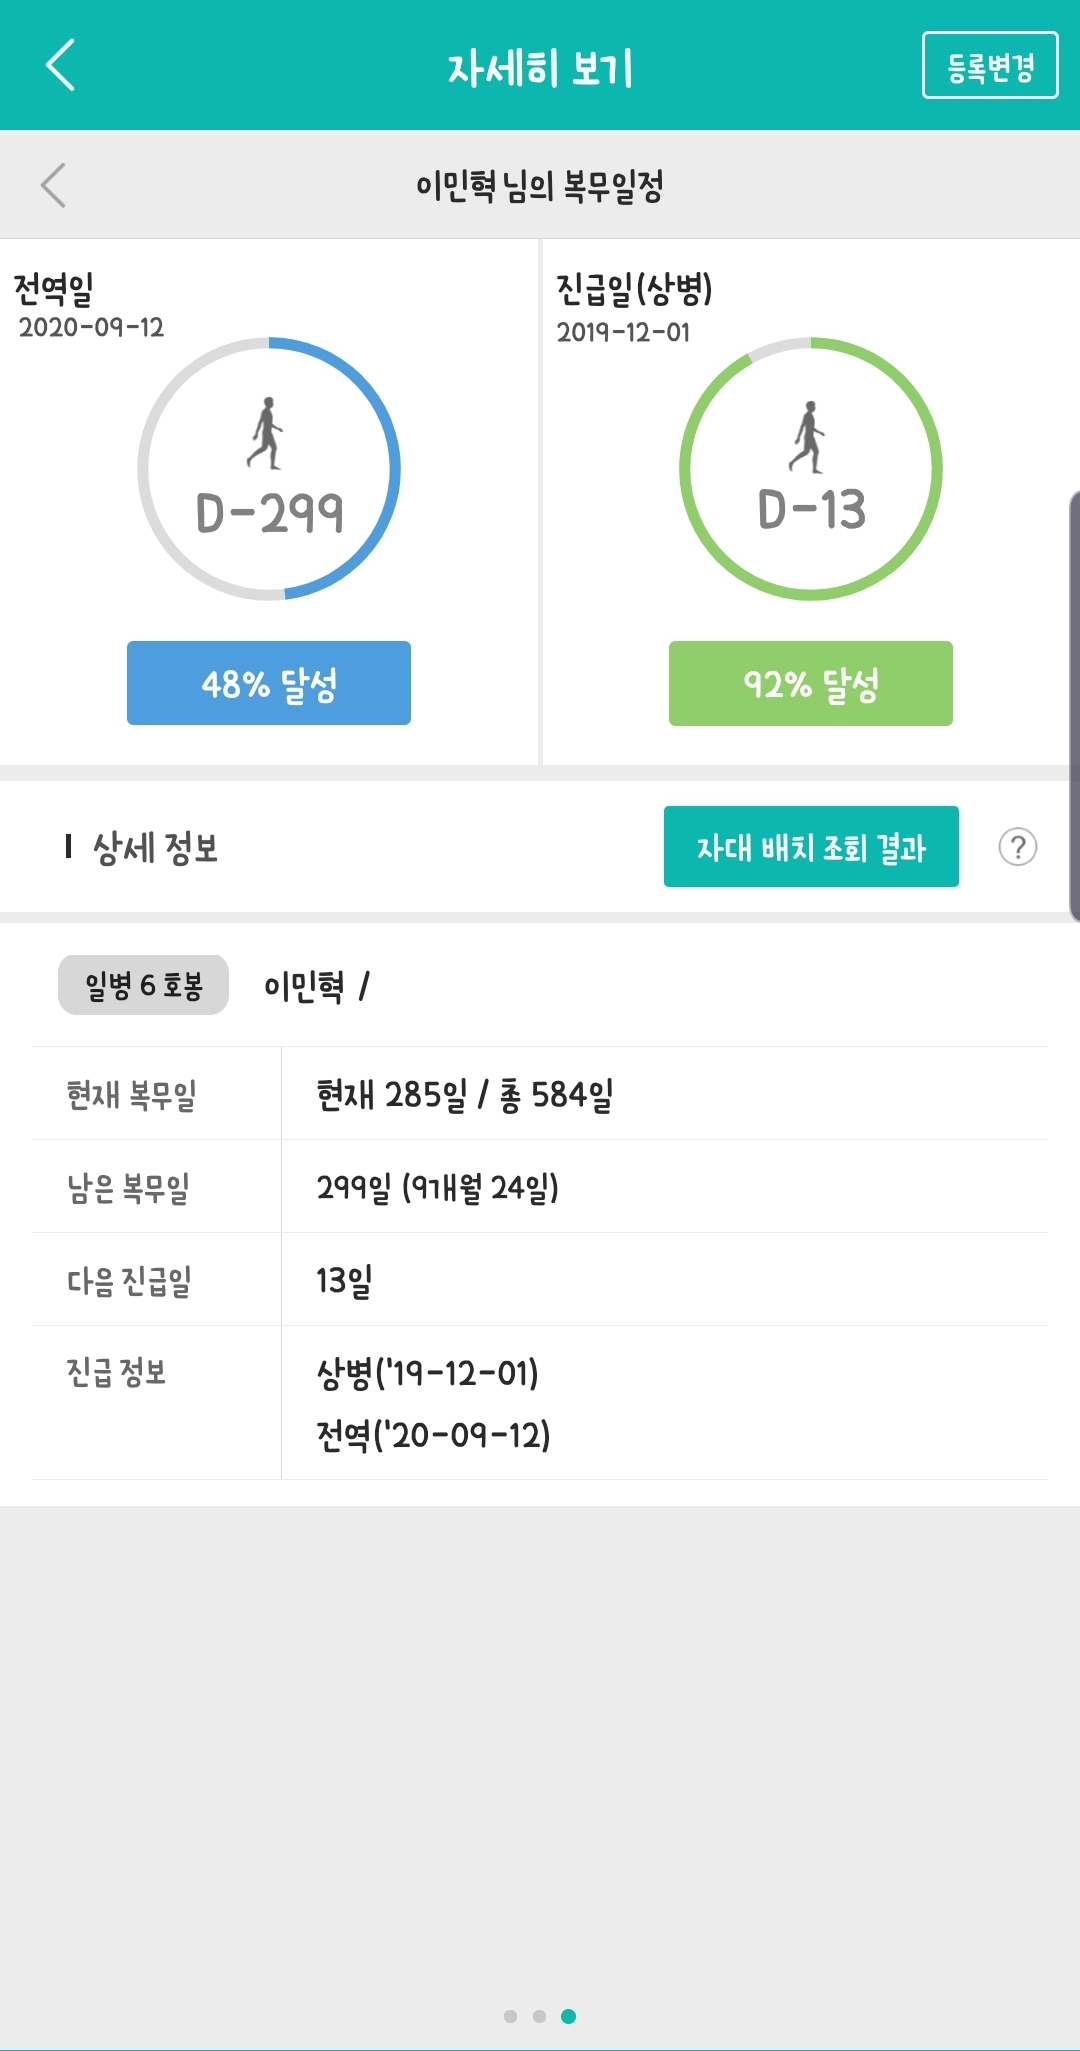This screenshot has height=2051, width=1080.
Task: Tap the 48% 달성 progress label
Action: point(267,683)
